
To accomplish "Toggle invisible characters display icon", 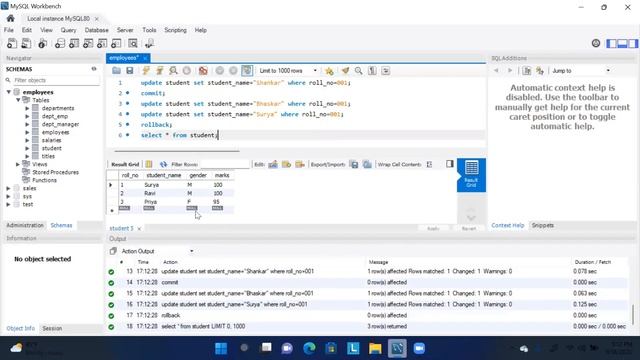I will (372, 71).
